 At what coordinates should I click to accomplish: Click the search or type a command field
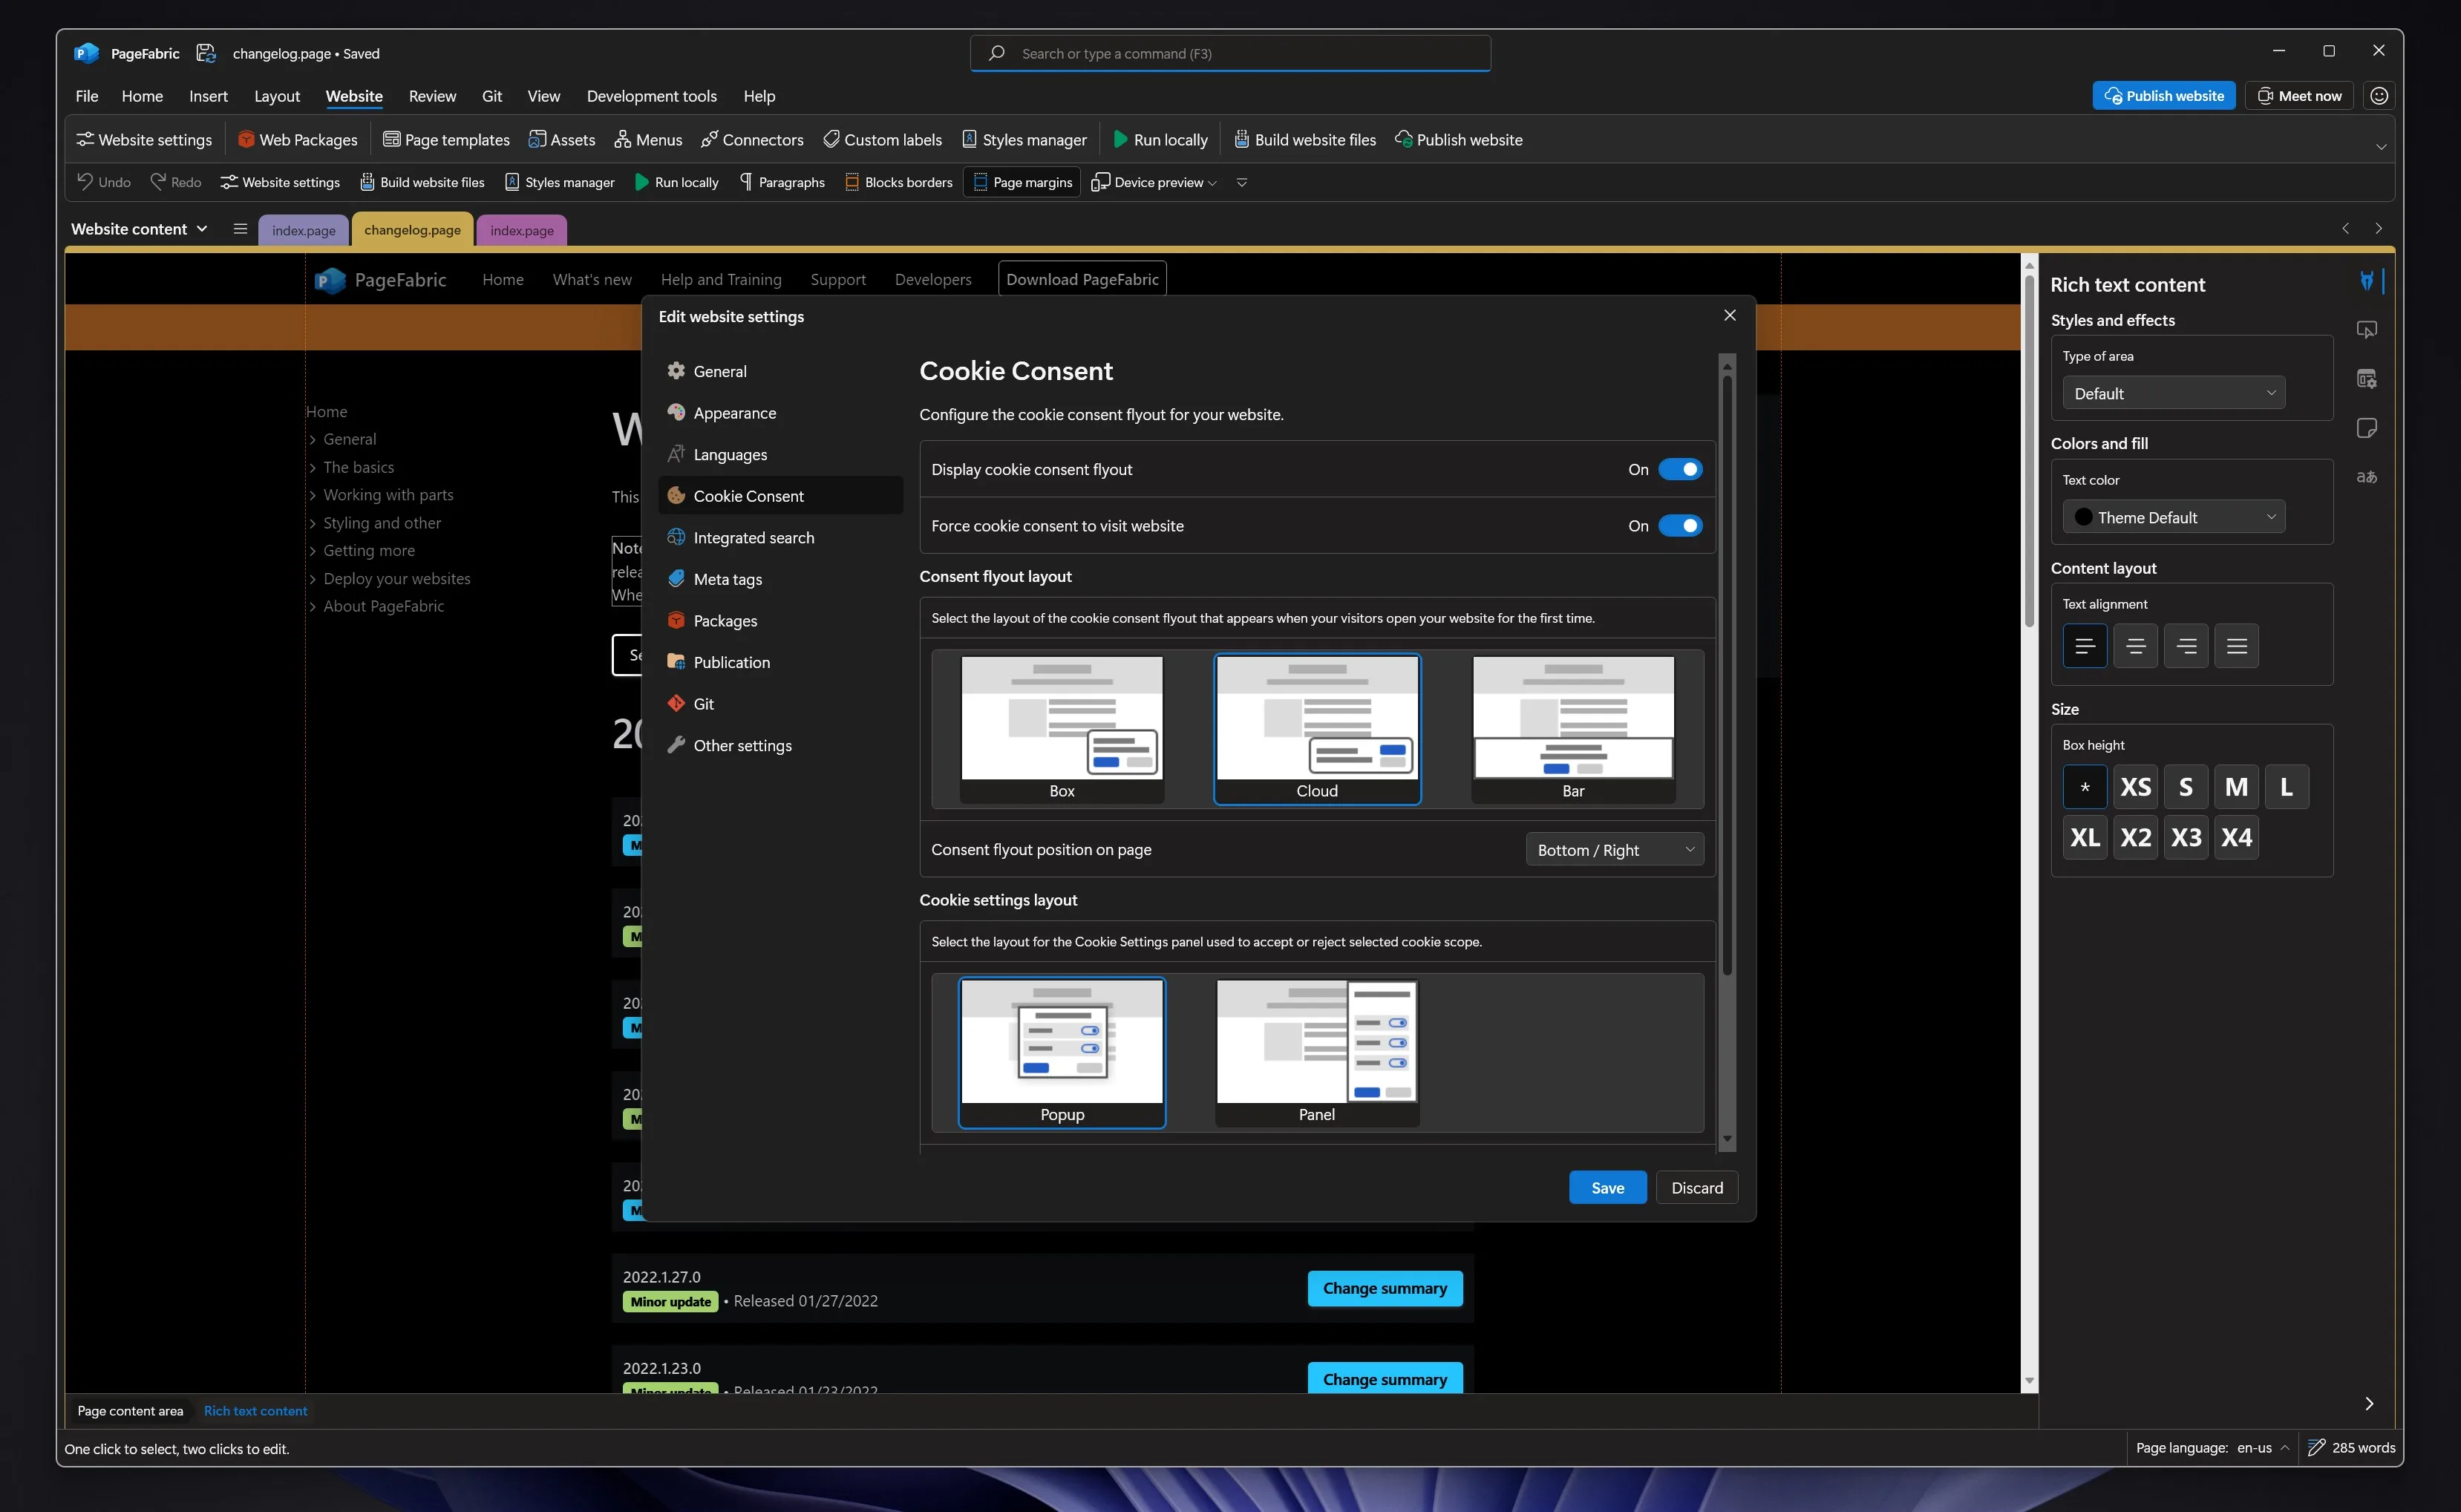point(1230,53)
